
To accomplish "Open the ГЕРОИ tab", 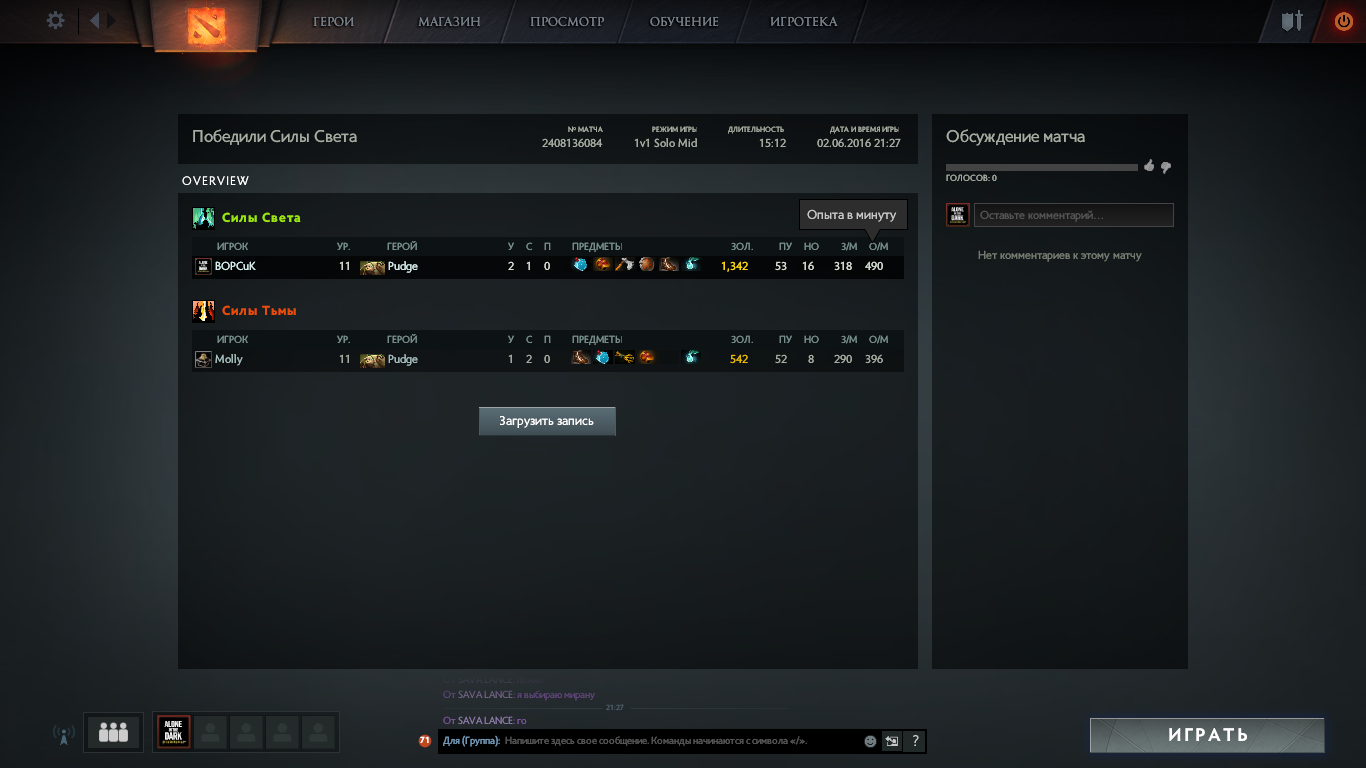I will pos(333,21).
